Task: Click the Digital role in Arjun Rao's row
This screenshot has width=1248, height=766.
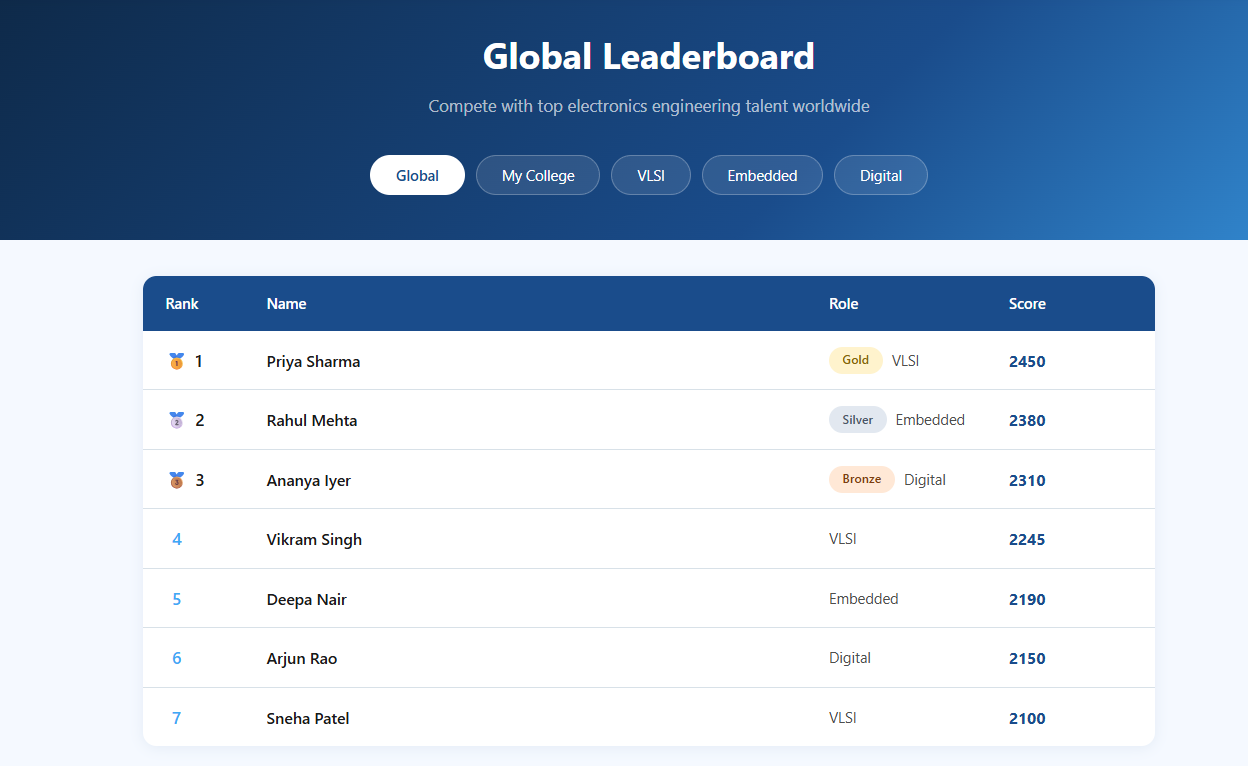Action: click(850, 658)
